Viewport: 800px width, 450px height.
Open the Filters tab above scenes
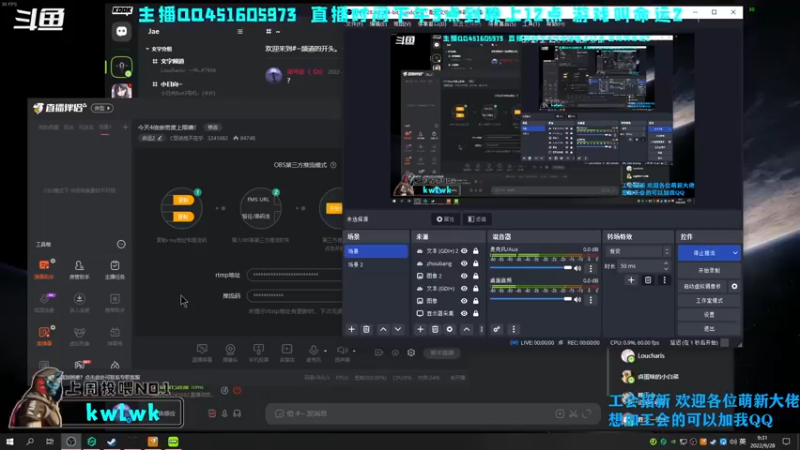(478, 219)
